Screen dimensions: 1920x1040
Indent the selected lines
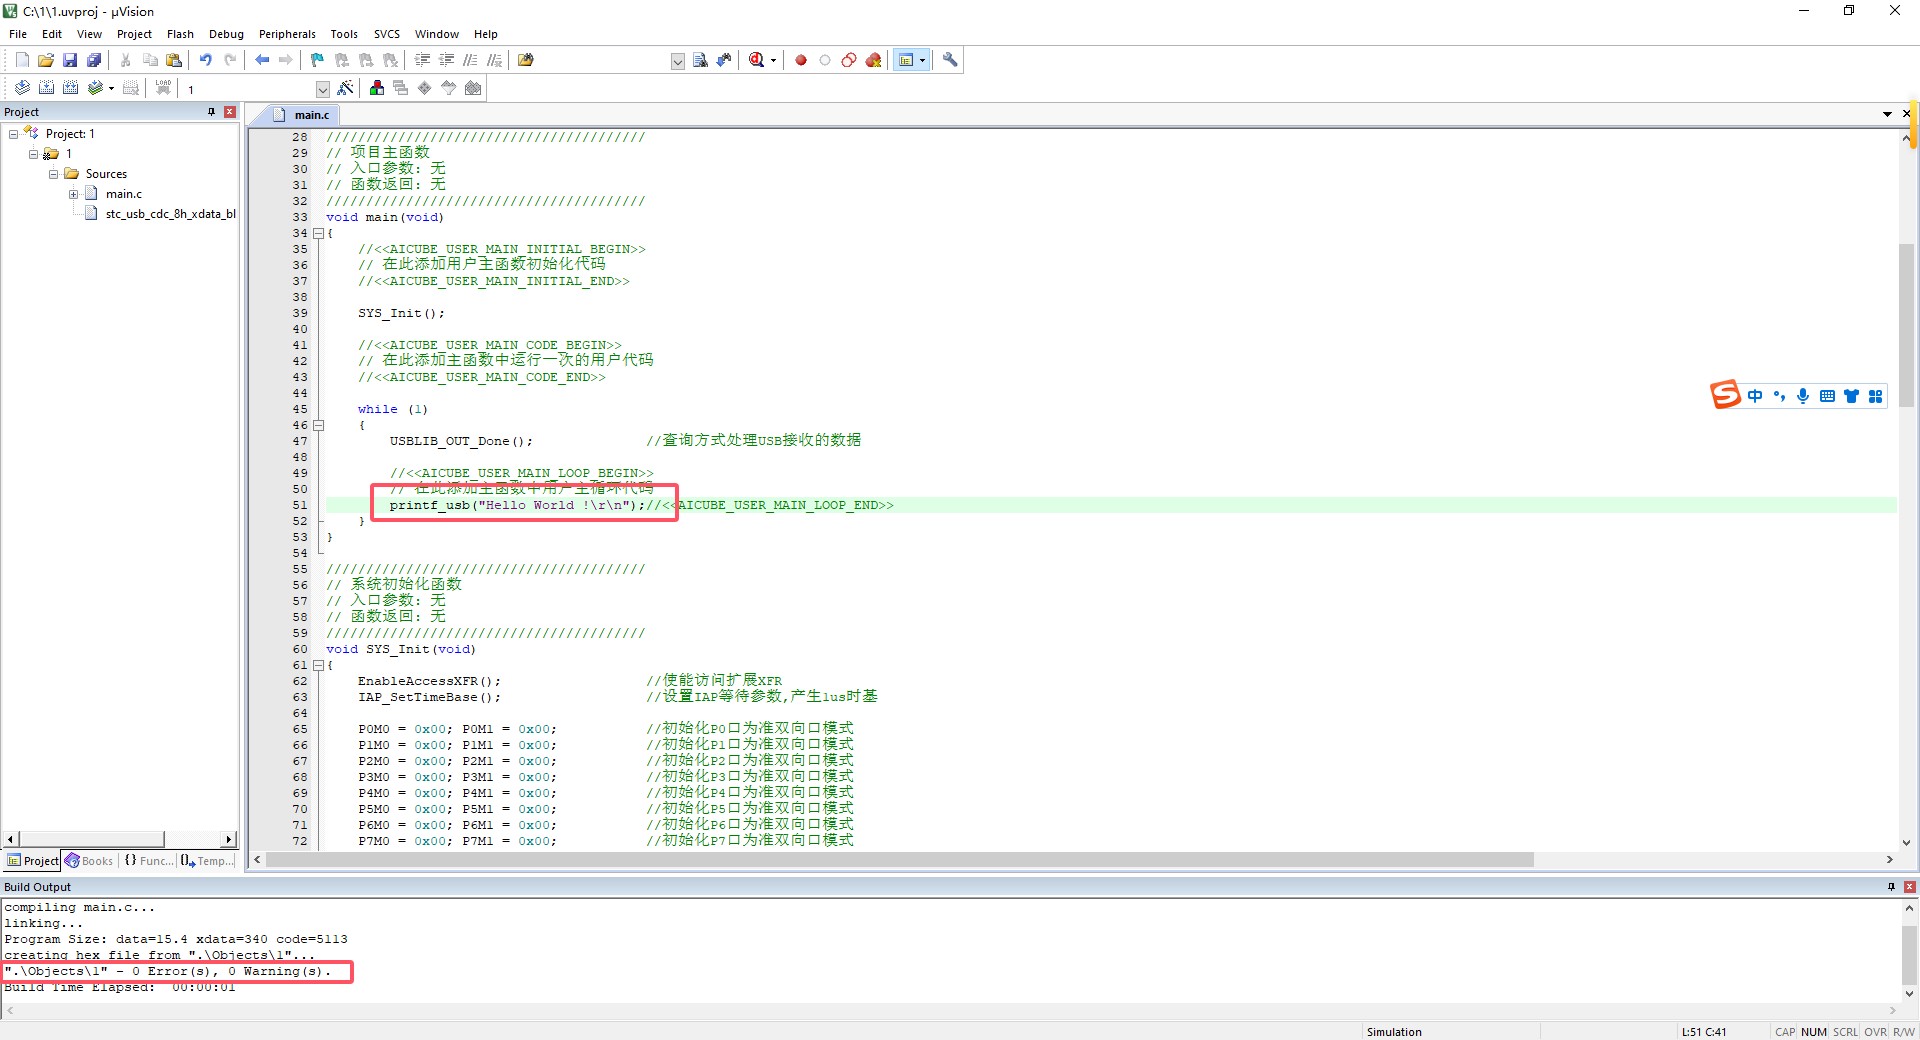[x=423, y=60]
